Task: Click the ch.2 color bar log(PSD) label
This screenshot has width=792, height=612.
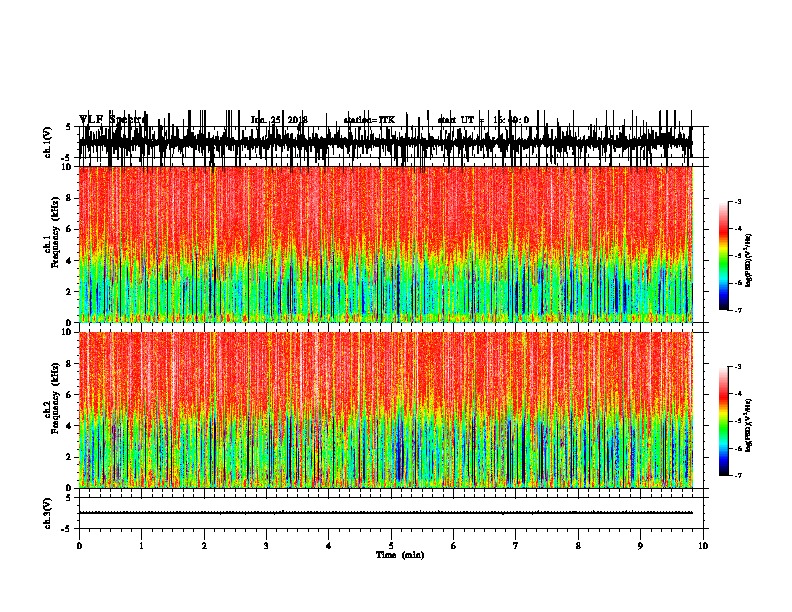Action: tap(749, 426)
